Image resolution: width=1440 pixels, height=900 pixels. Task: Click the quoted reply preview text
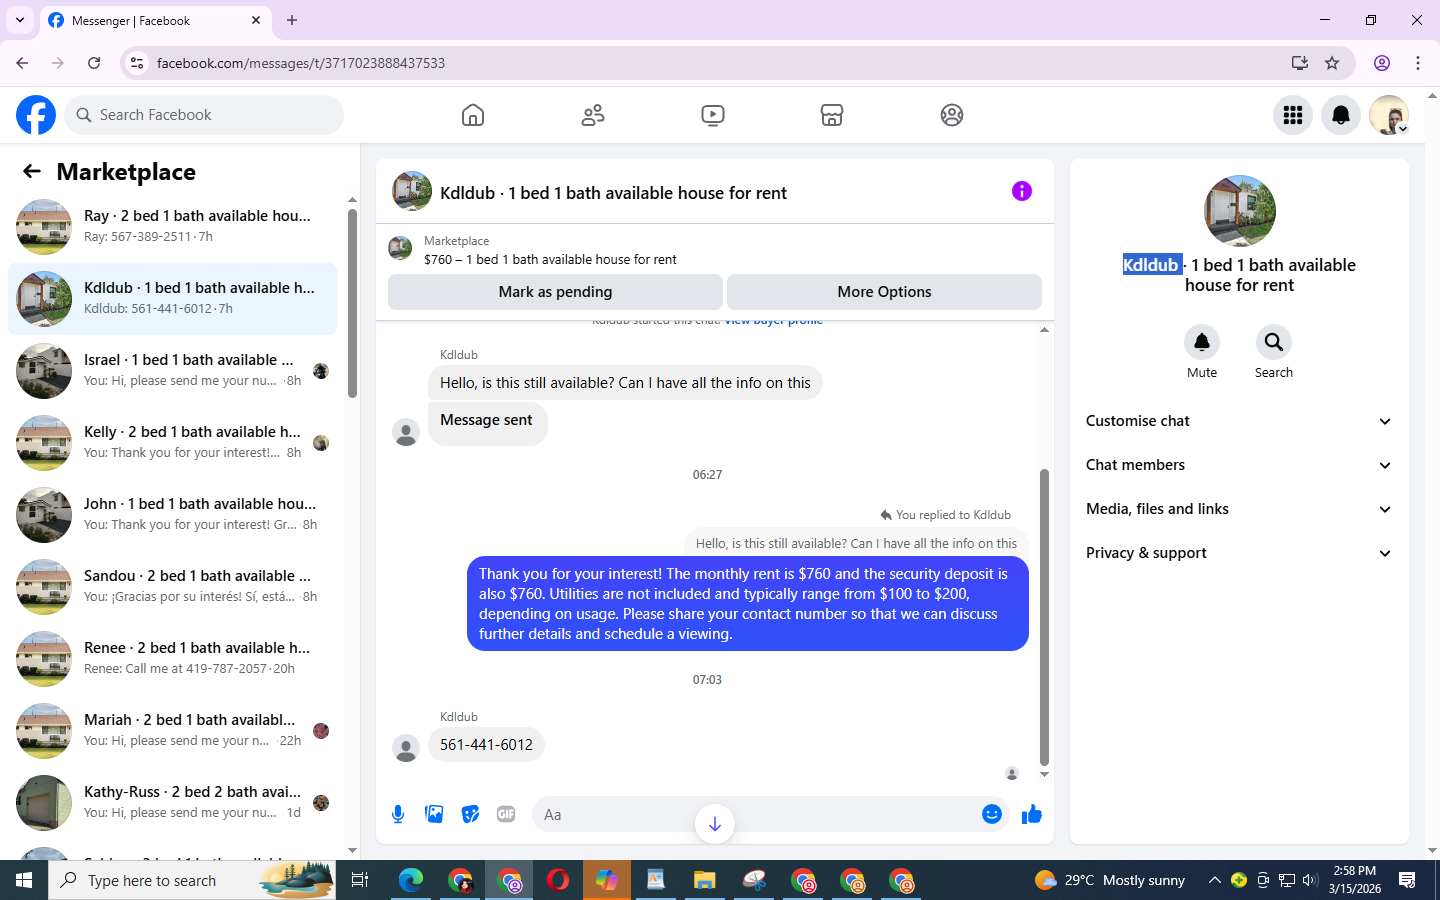pyautogui.click(x=856, y=543)
